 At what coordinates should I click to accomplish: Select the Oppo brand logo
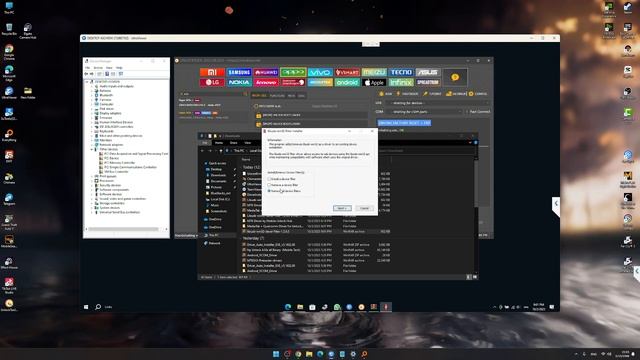[x=293, y=72]
